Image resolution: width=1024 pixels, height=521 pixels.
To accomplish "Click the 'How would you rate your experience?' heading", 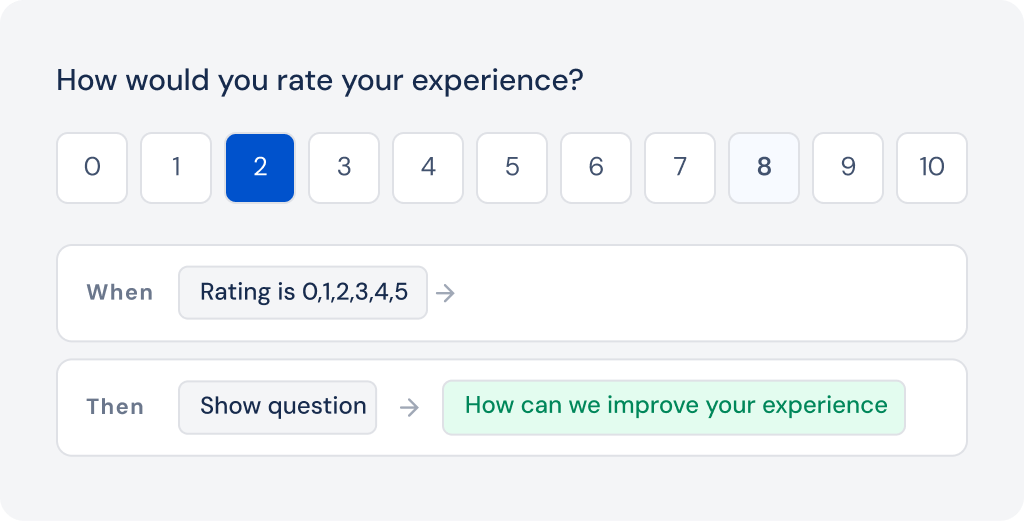I will [x=319, y=81].
